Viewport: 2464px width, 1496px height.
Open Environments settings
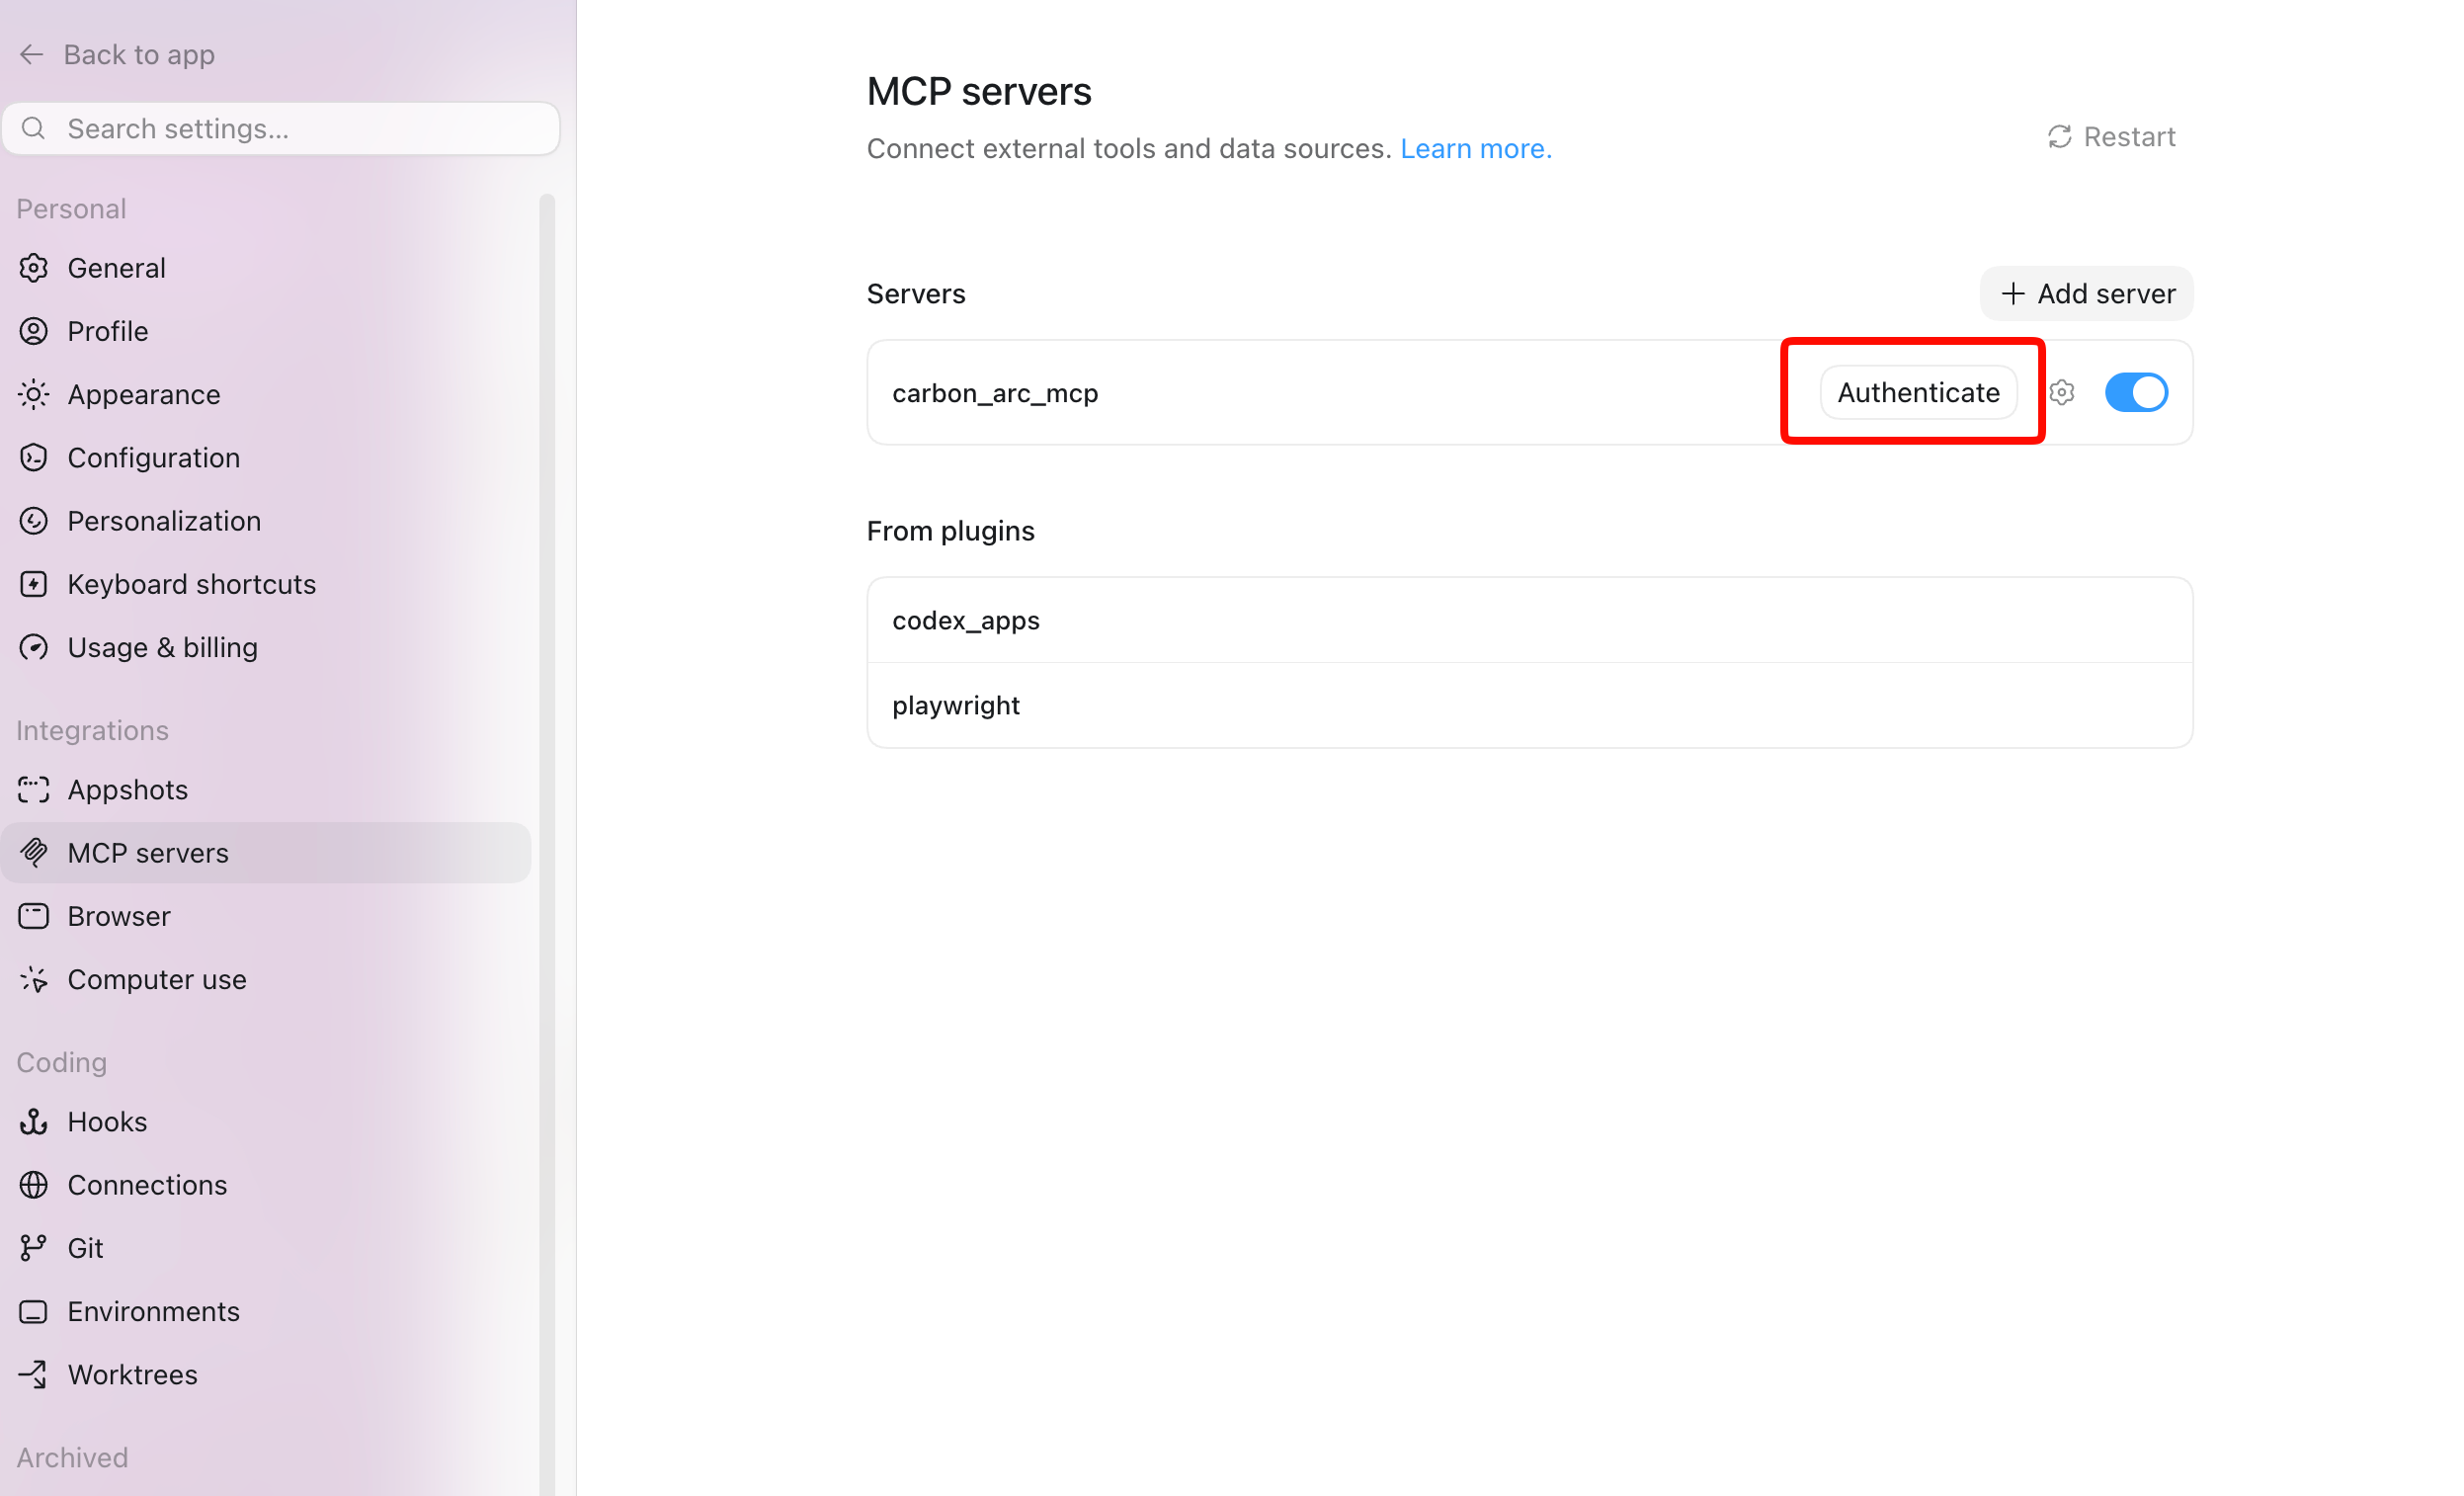pos(265,1311)
